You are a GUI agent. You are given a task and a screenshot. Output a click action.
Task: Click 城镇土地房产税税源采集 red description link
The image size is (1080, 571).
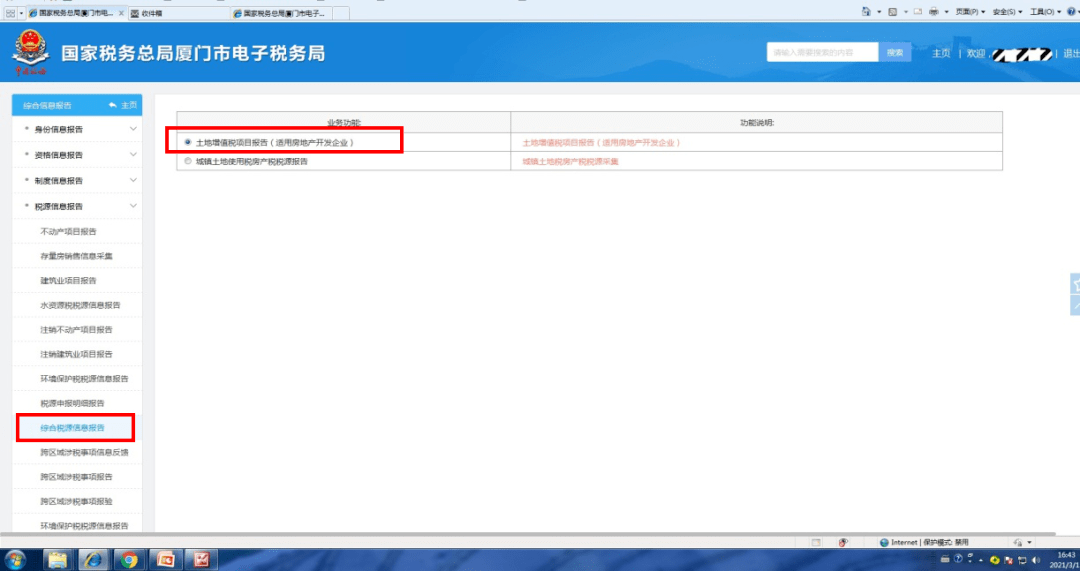pos(570,162)
